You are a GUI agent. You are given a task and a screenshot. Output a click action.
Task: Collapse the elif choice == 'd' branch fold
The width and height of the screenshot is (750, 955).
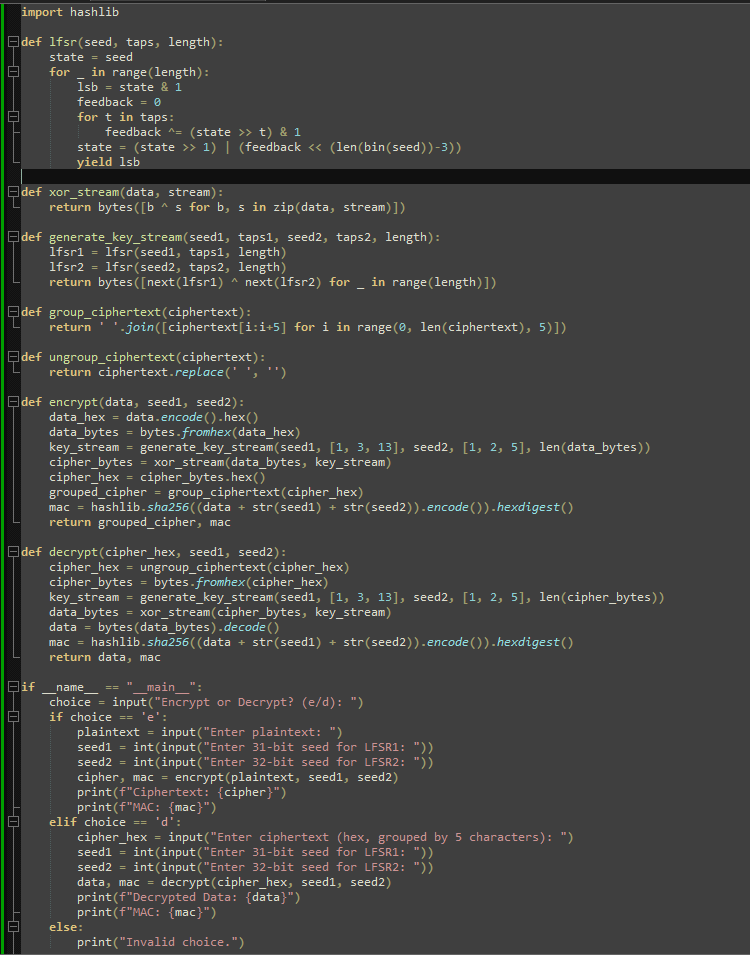[13, 822]
